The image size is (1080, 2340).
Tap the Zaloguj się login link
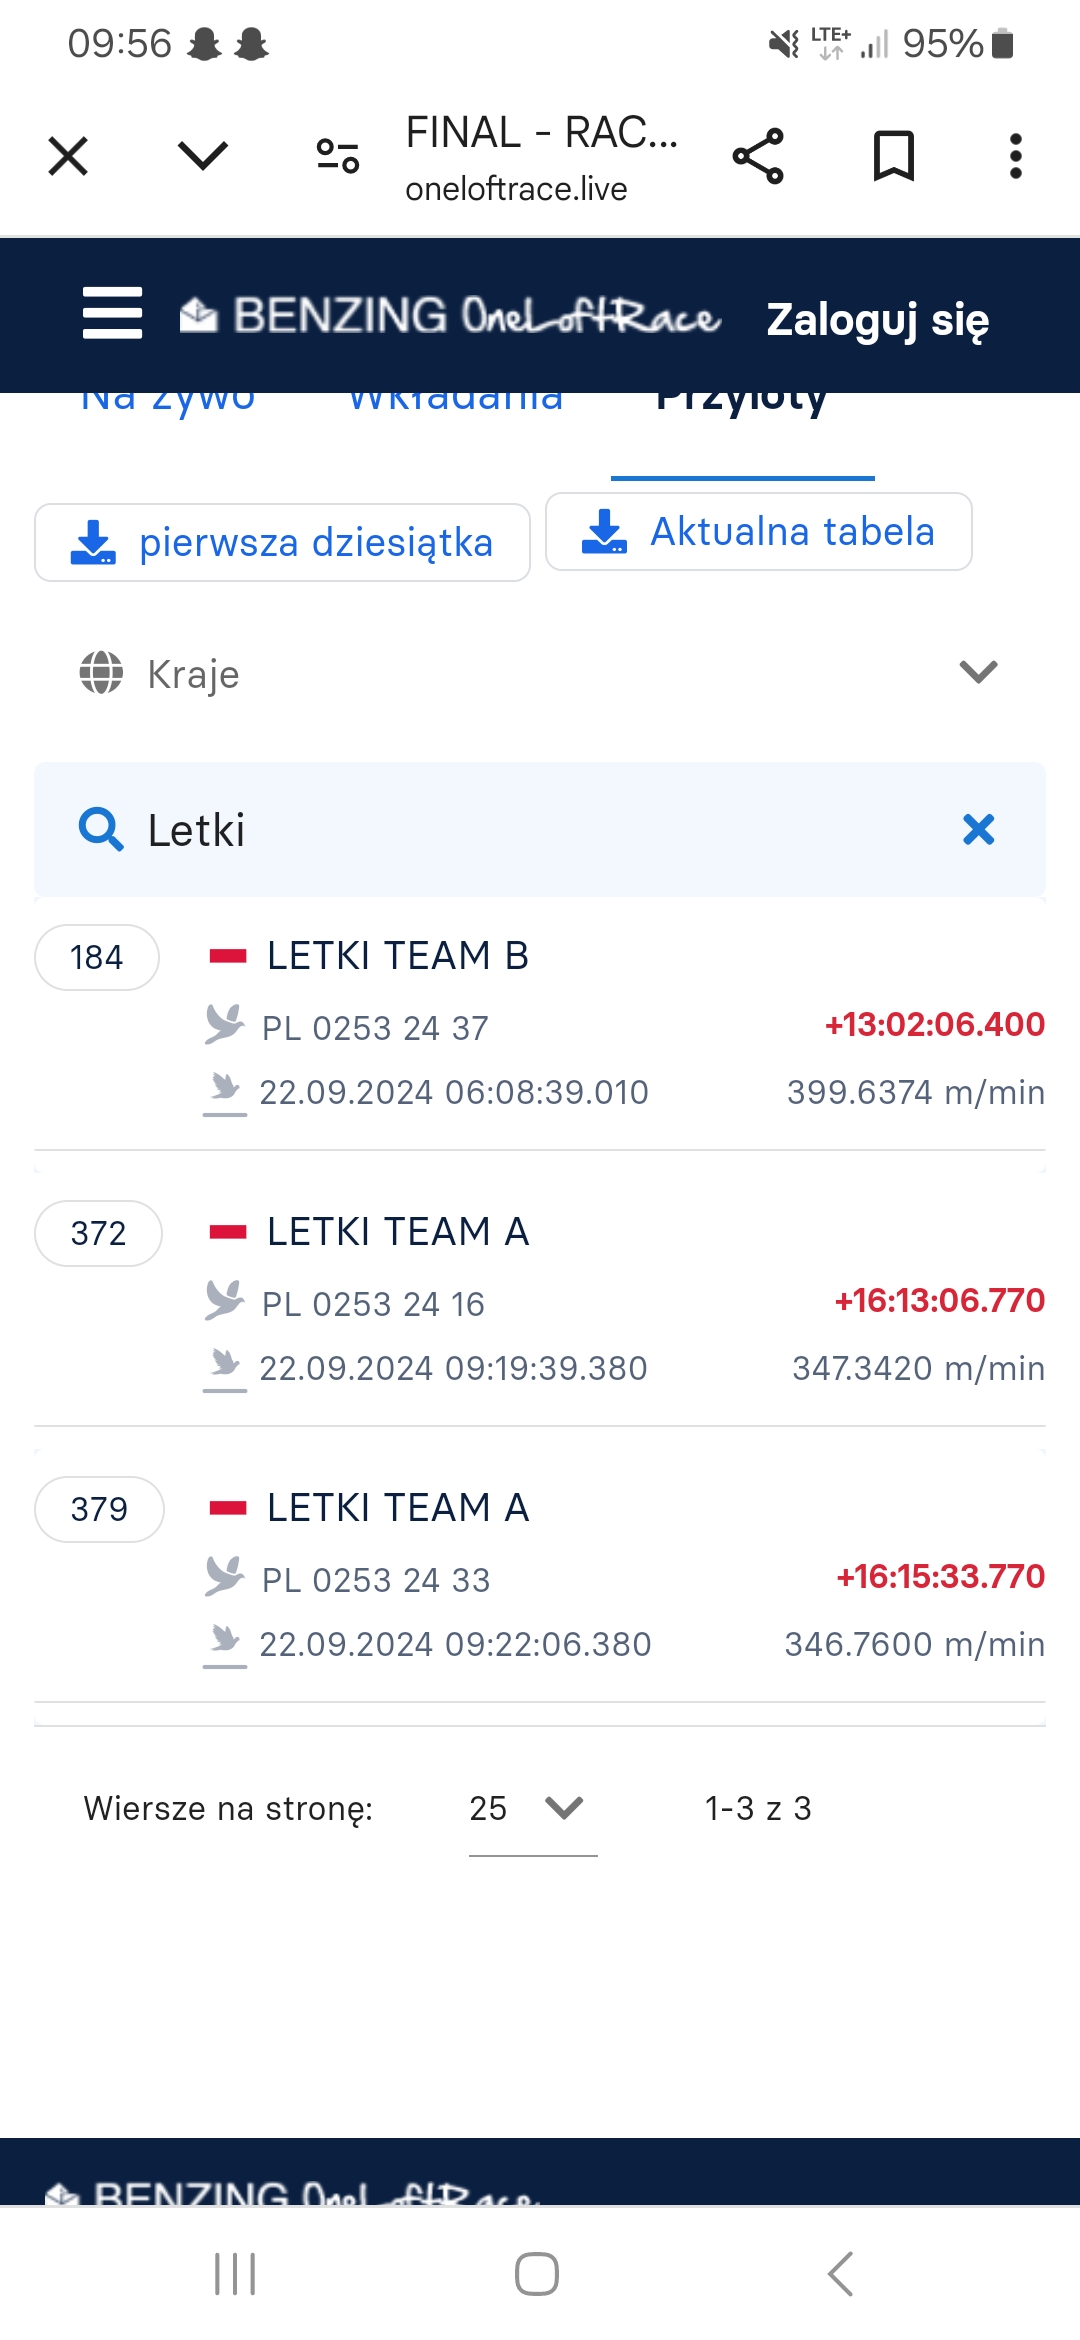tap(877, 320)
